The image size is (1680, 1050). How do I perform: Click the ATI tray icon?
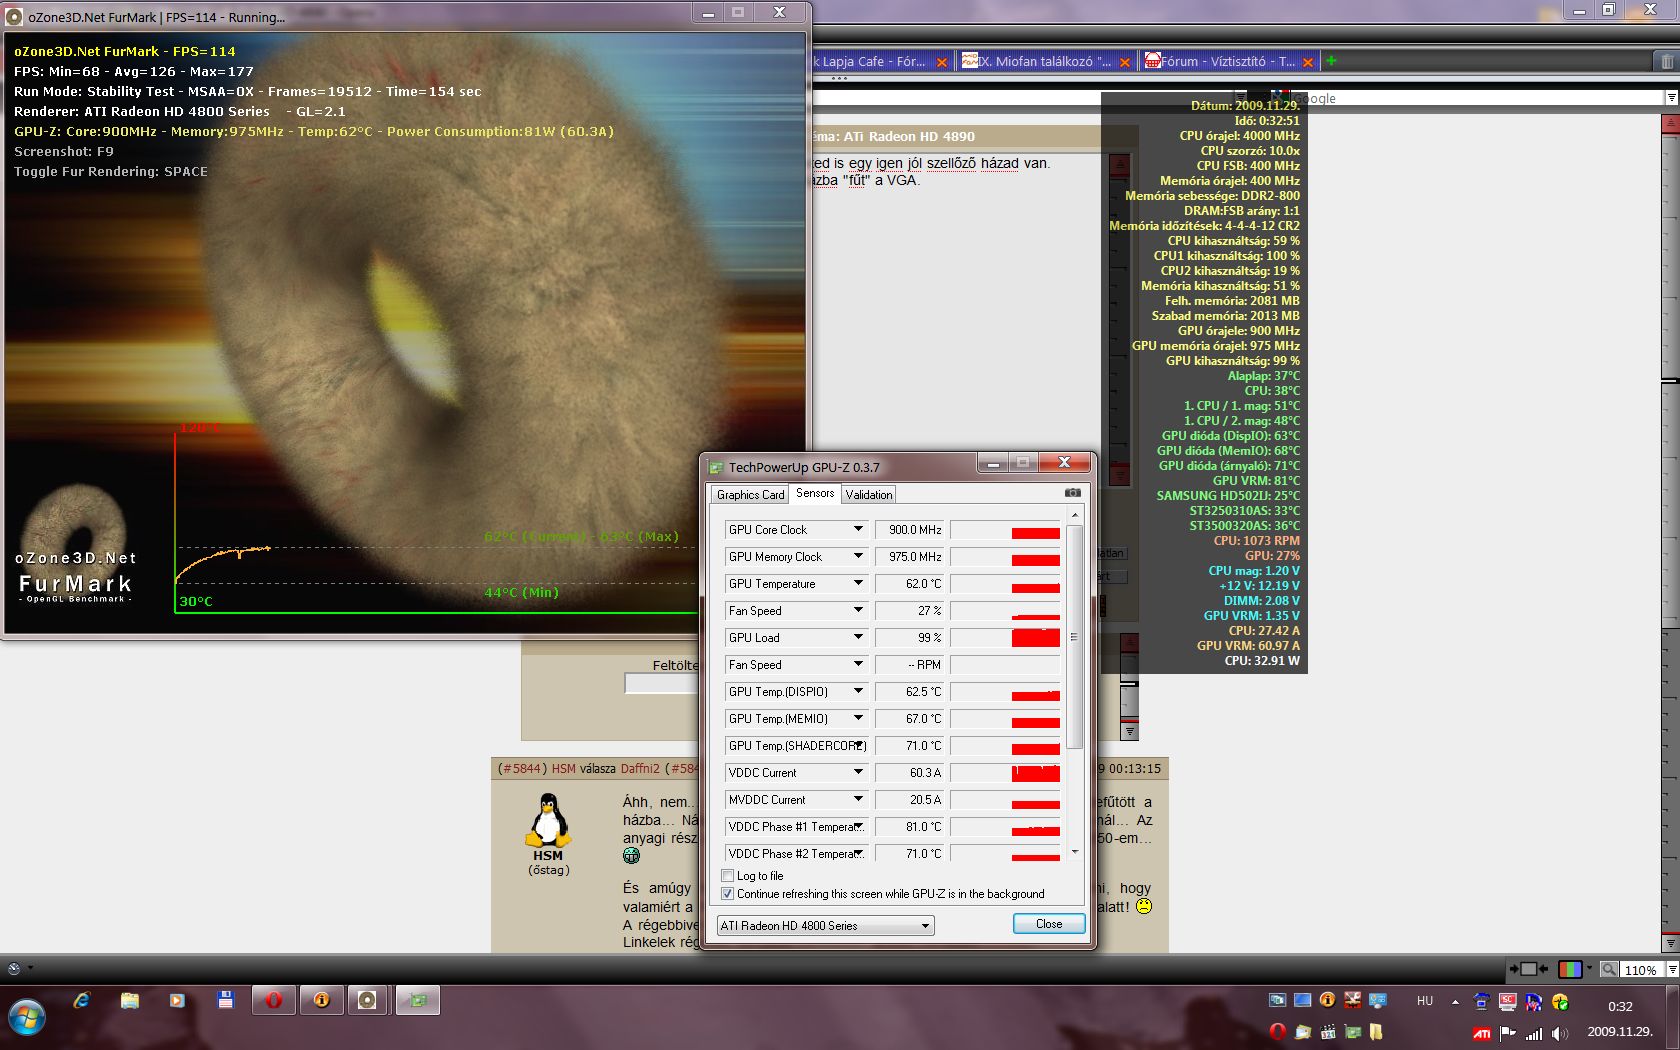pyautogui.click(x=1481, y=1033)
